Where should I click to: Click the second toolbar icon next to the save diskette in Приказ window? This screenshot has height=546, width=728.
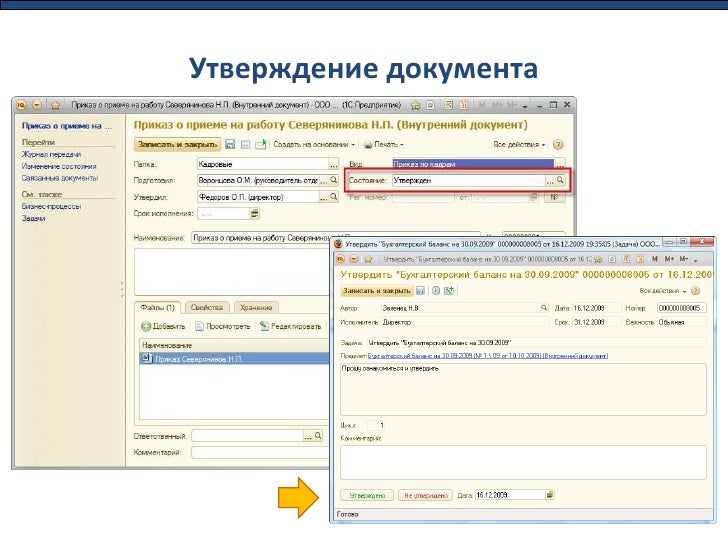tap(245, 144)
